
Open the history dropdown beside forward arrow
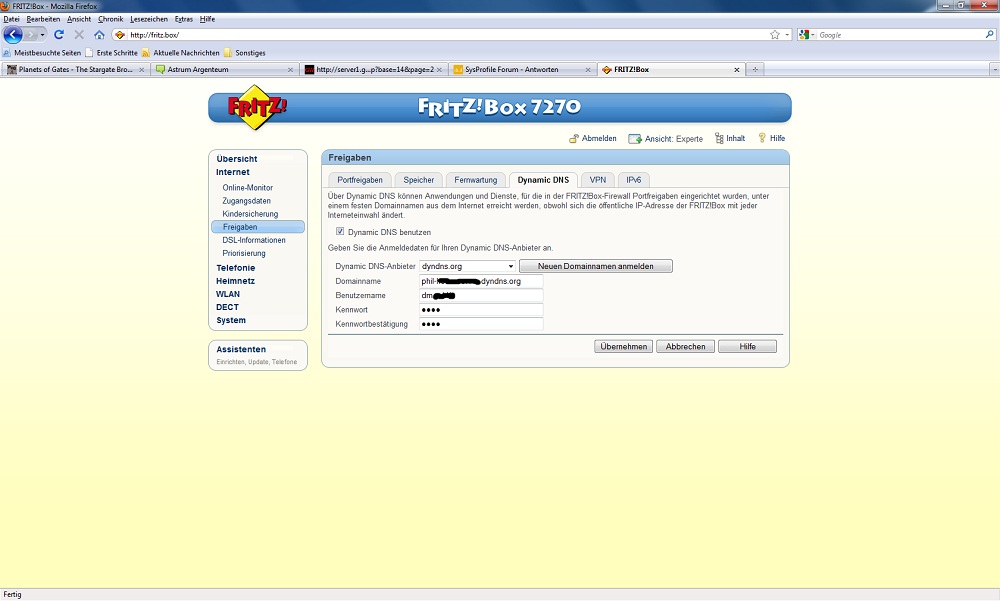(x=43, y=34)
